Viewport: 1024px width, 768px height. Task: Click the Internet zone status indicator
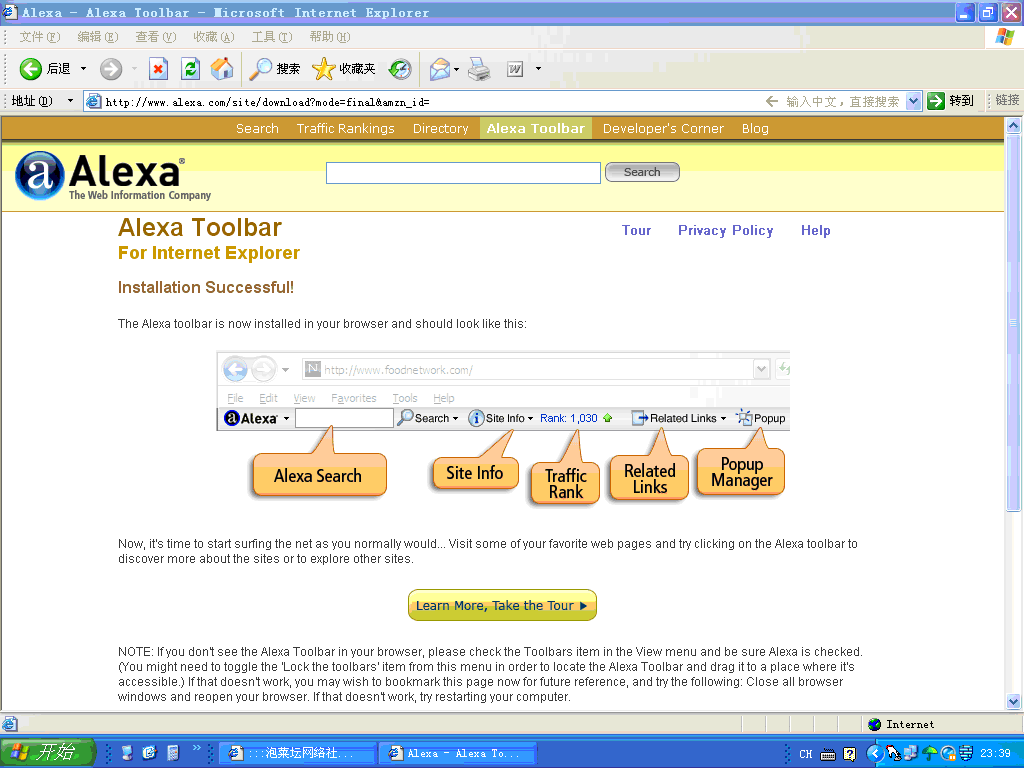tap(901, 724)
